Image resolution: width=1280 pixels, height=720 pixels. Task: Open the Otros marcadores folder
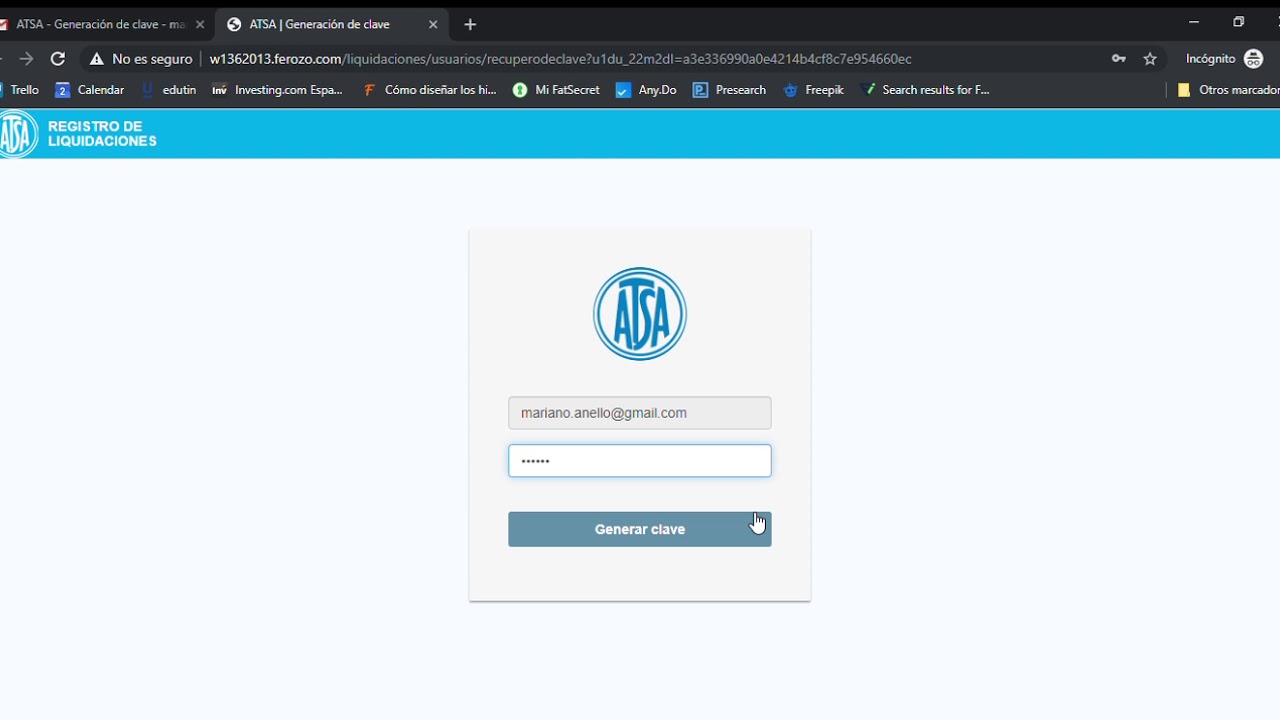[x=1228, y=90]
